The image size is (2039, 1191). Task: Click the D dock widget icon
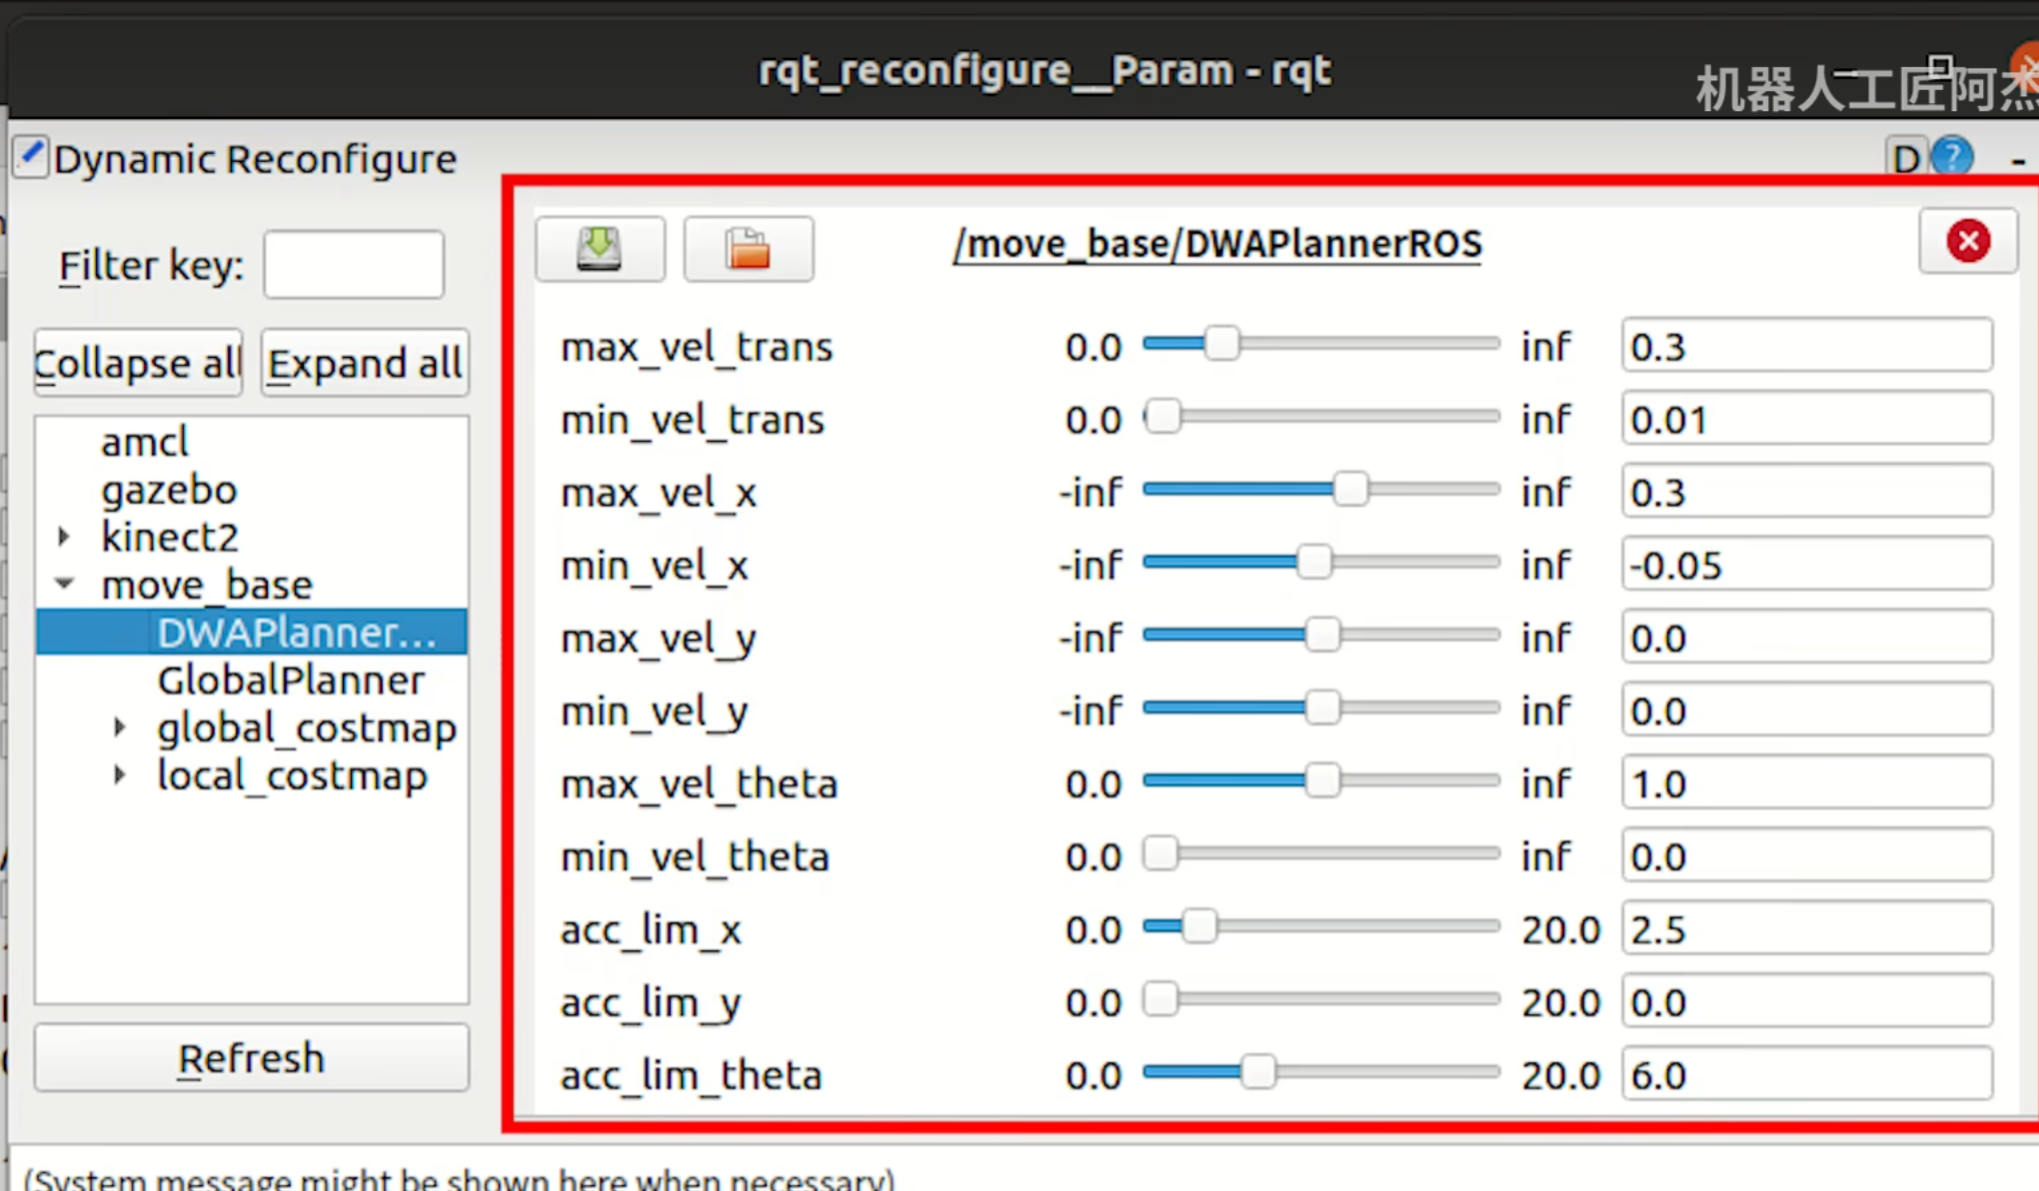coord(1906,158)
